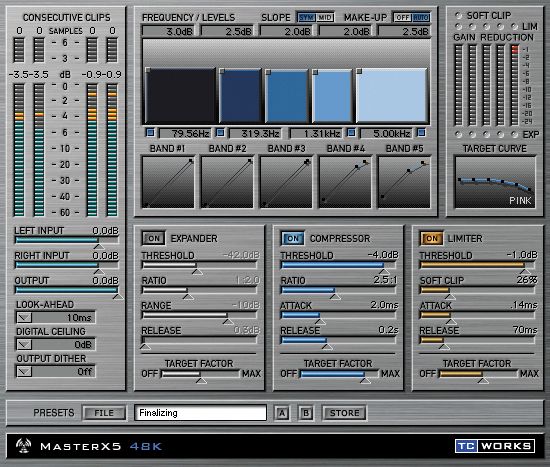Viewport: 550px width, 467px height.
Task: Toggle the Expander ON button
Action: [153, 238]
